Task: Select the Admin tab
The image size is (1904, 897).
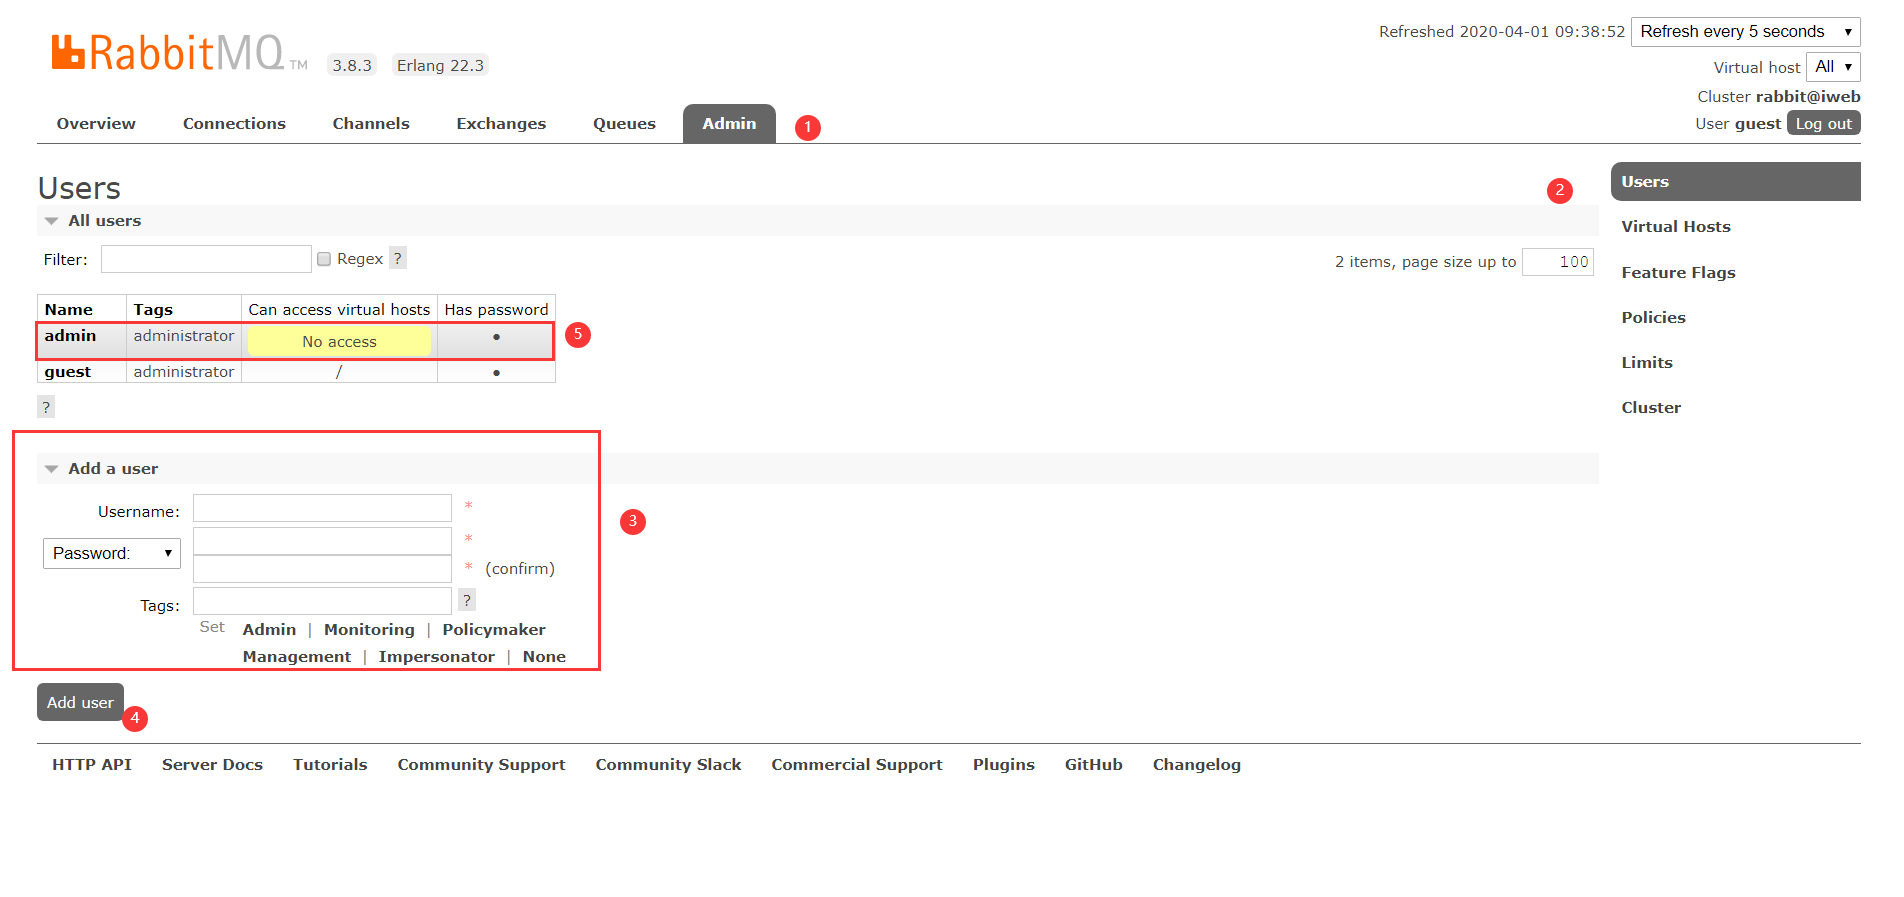Action: point(729,124)
